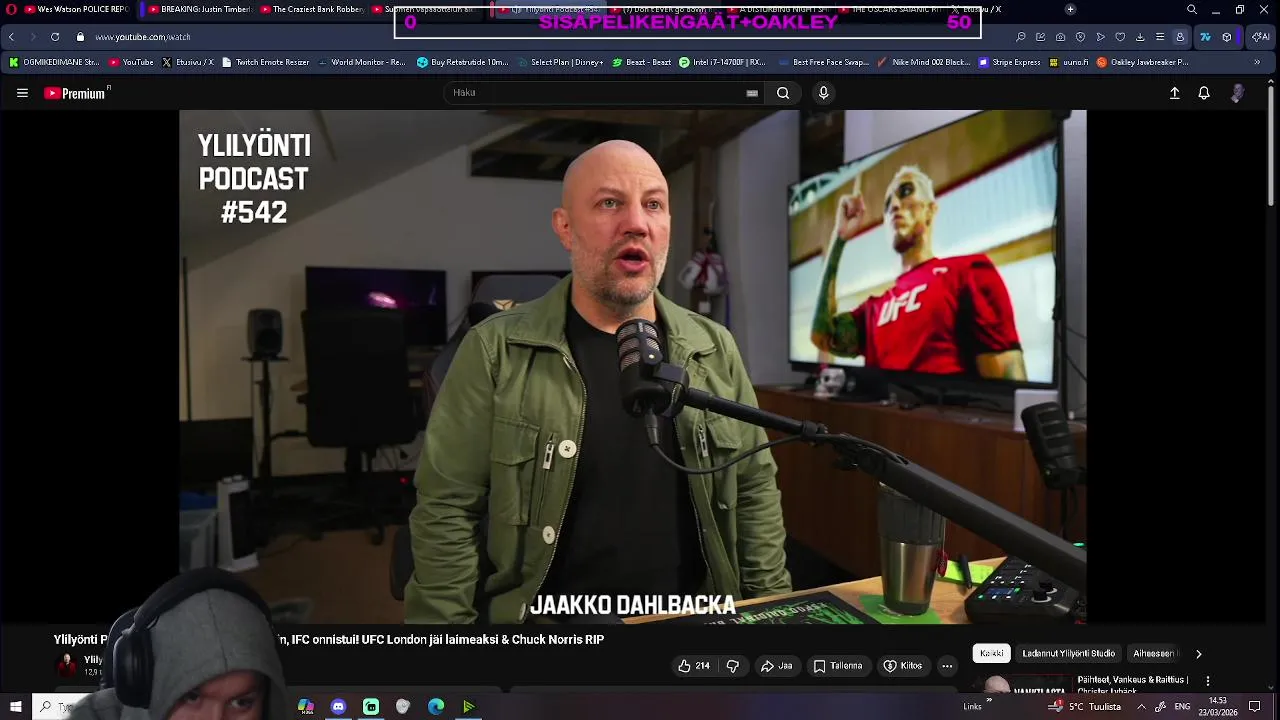Screen dimensions: 1280x720
Task: Dislike the video
Action: pyautogui.click(x=732, y=666)
